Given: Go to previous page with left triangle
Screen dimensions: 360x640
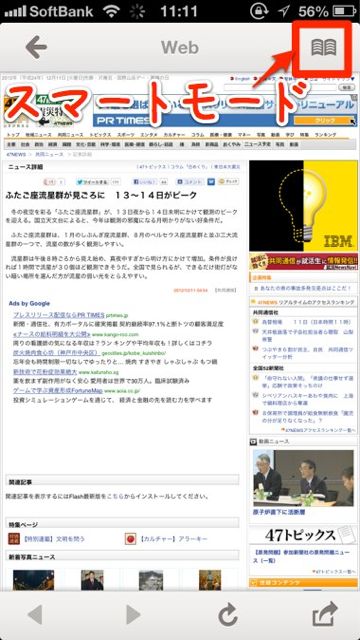Looking at the screenshot, I should (x=35, y=615).
